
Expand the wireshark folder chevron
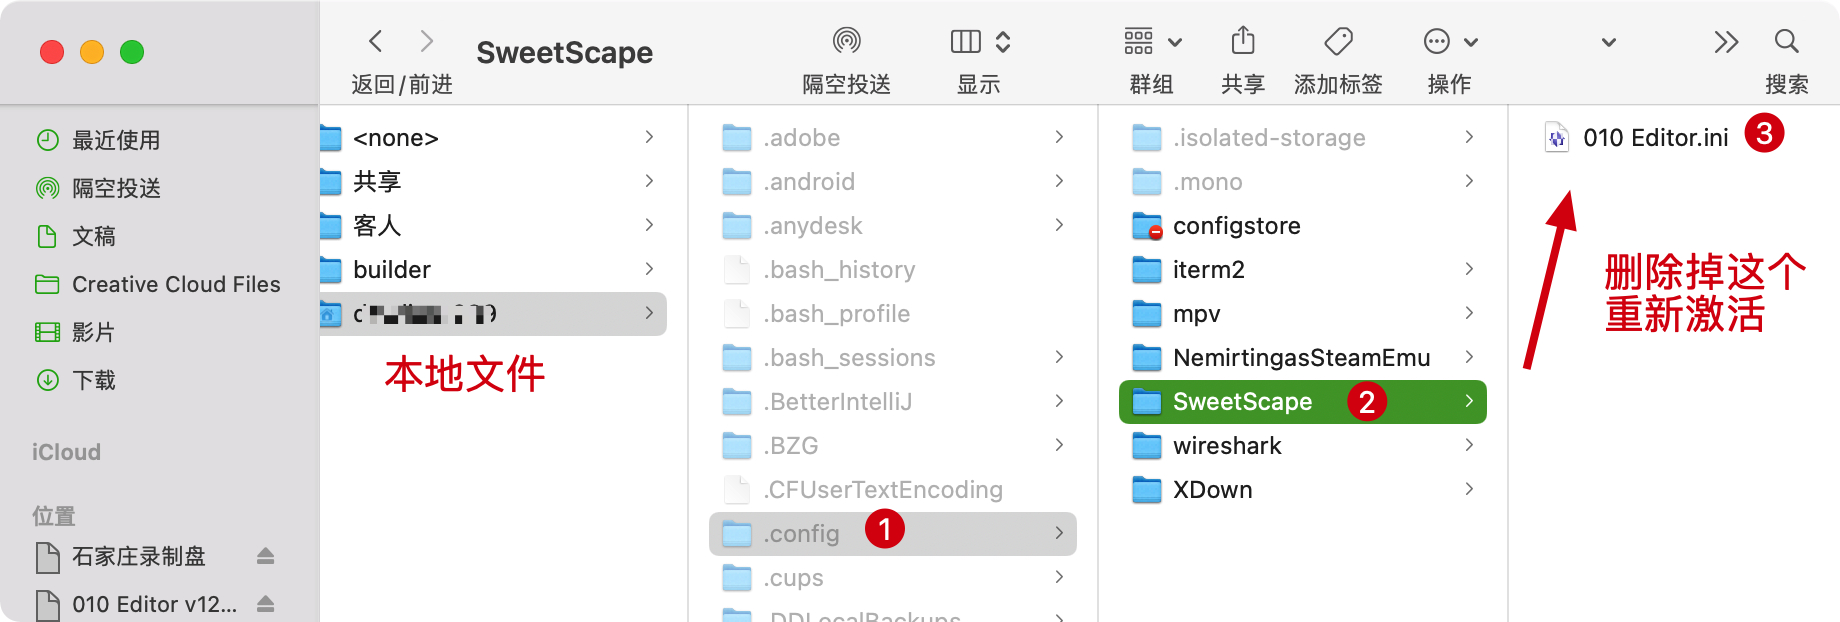coord(1469,445)
